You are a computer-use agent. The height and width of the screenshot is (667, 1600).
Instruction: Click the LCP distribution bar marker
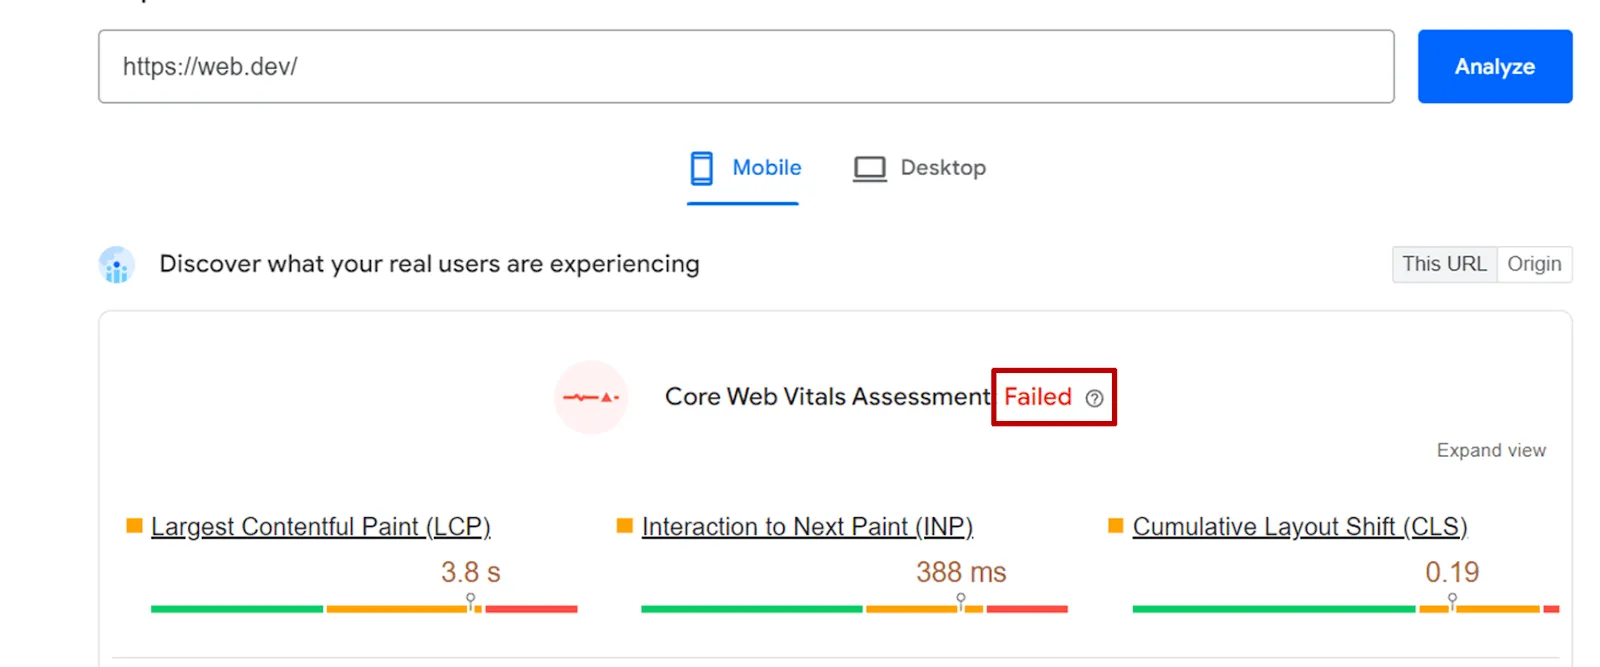click(471, 601)
